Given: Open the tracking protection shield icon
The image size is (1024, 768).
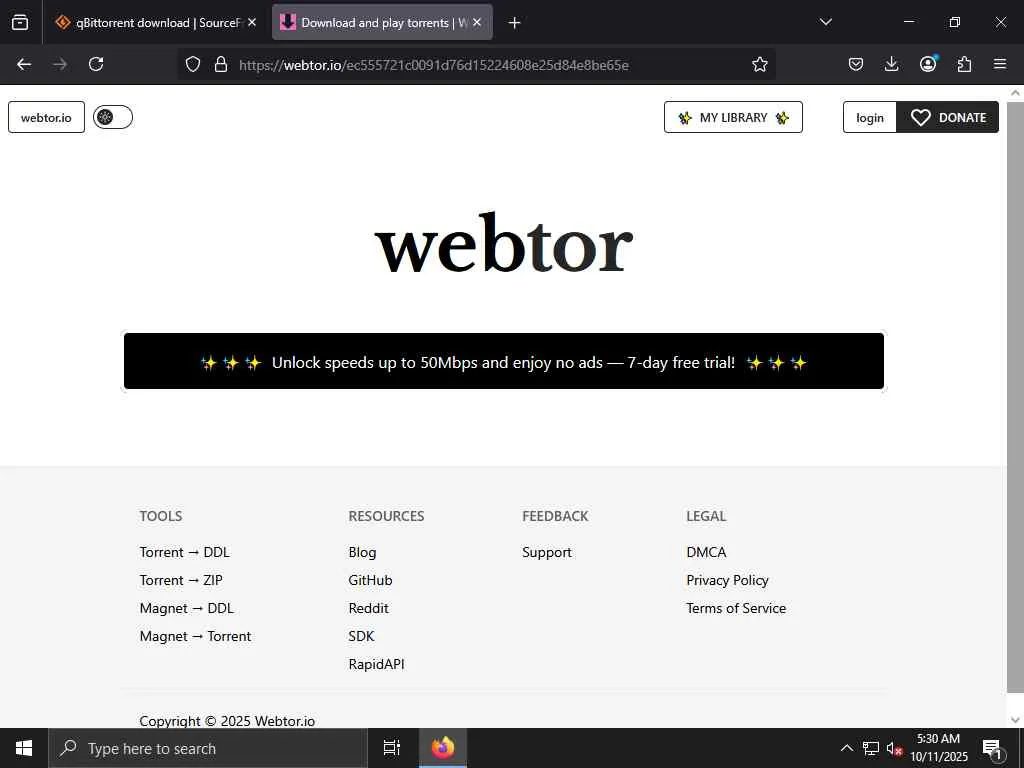Looking at the screenshot, I should pyautogui.click(x=193, y=64).
